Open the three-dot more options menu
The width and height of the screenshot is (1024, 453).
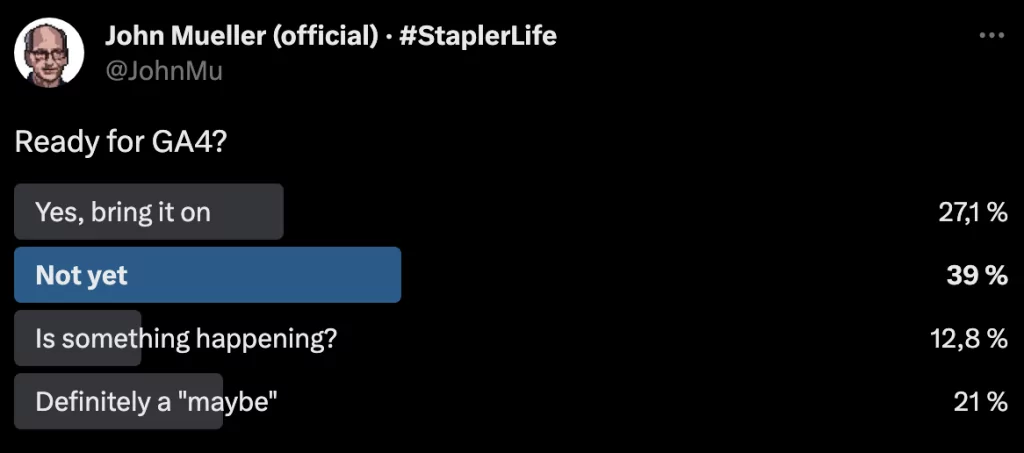(991, 36)
